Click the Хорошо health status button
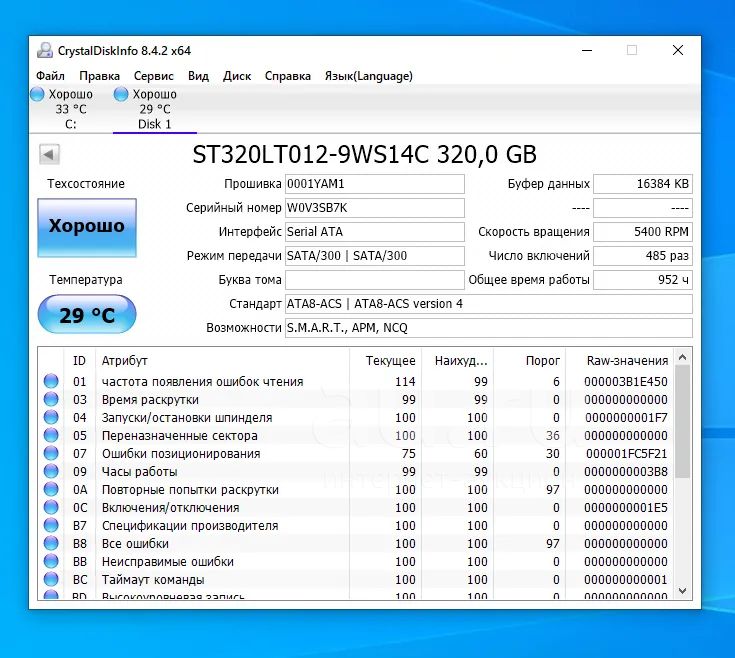 87,227
